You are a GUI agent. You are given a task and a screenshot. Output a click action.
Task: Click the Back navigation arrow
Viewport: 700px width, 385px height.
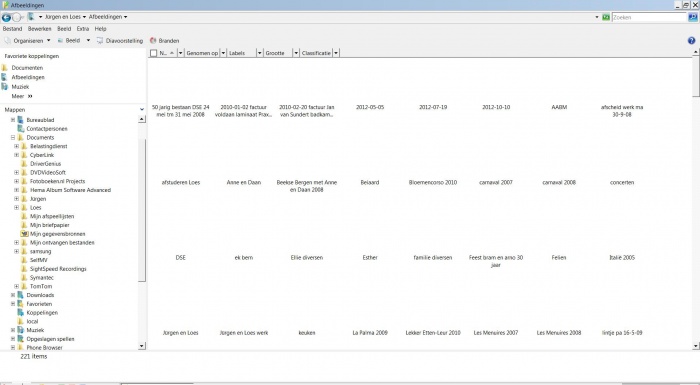coord(6,17)
